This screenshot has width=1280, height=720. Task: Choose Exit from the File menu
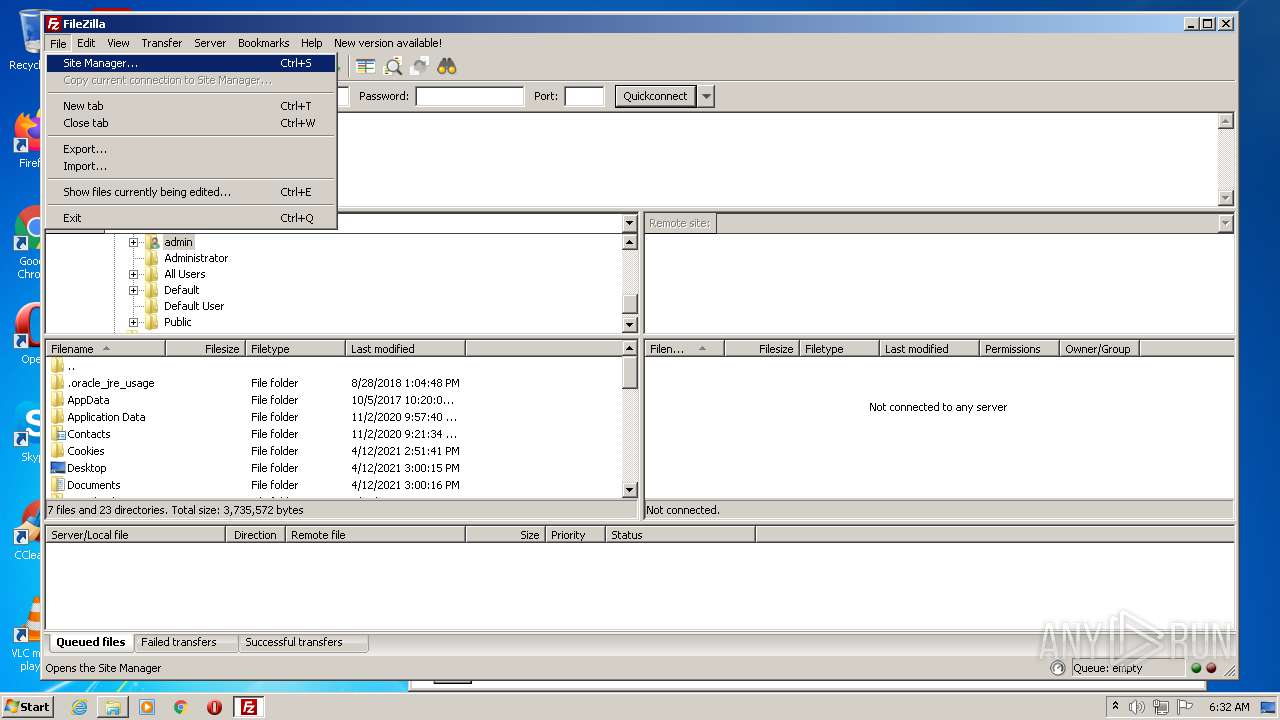coord(191,218)
